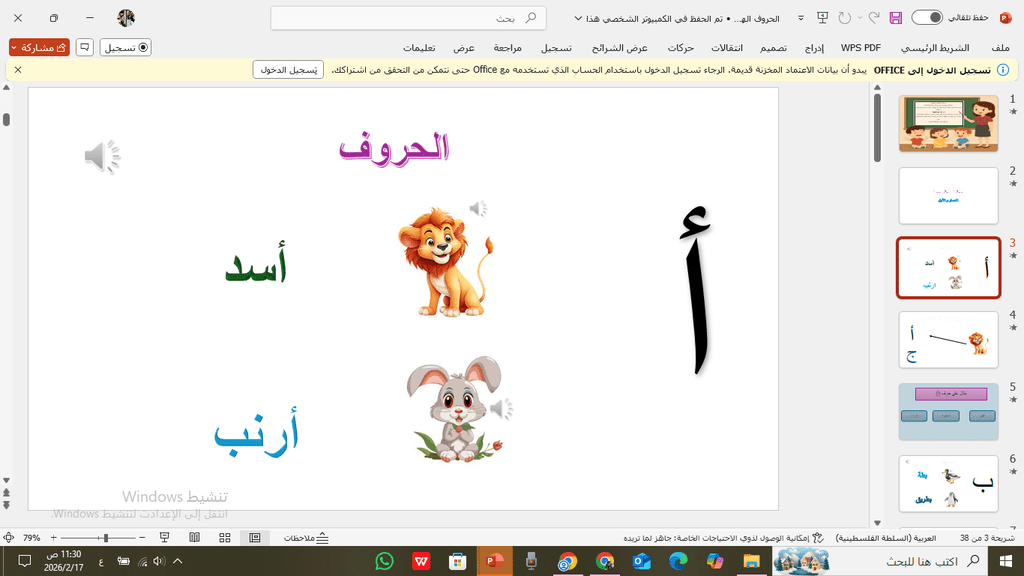Image resolution: width=1024 pixels, height=576 pixels.
Task: Open the notification center on taskbar
Action: [x=24, y=561]
